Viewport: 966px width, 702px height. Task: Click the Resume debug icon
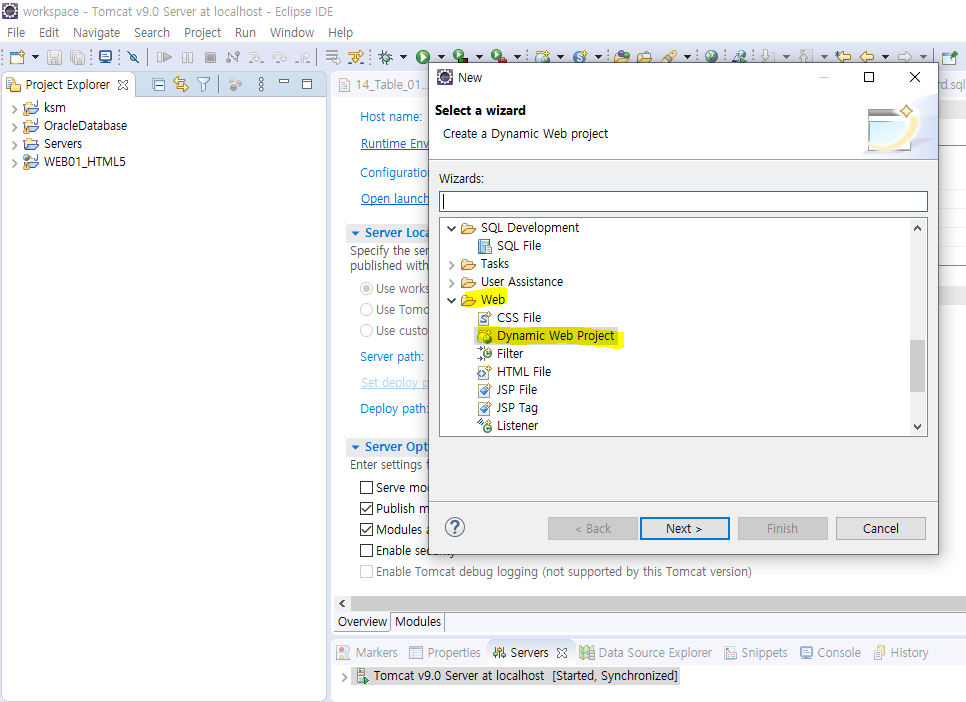[x=164, y=57]
